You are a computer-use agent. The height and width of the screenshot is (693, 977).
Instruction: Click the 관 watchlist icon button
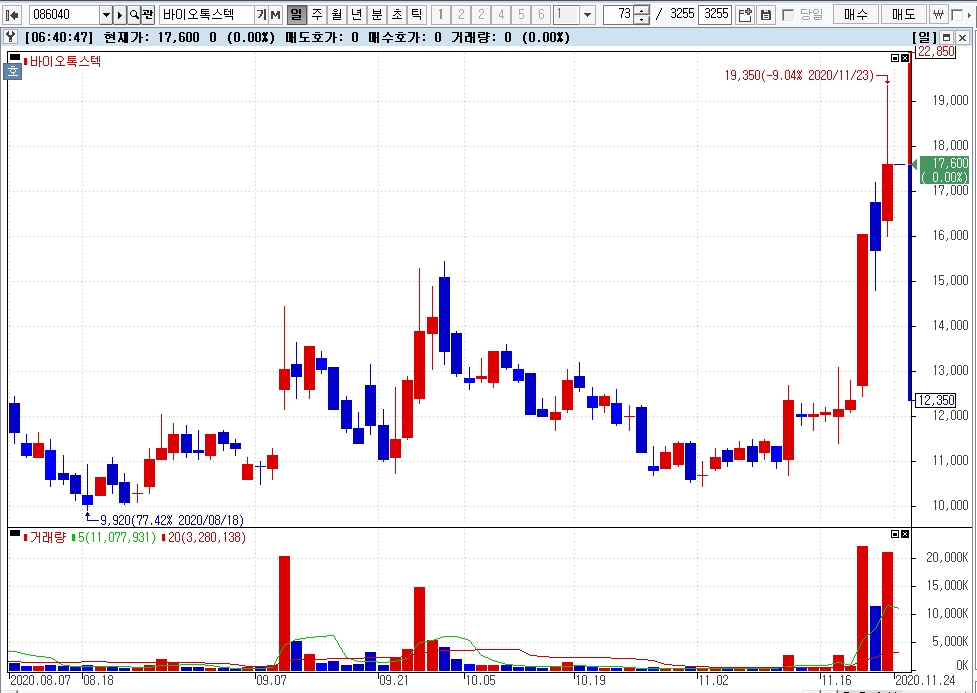(x=148, y=15)
